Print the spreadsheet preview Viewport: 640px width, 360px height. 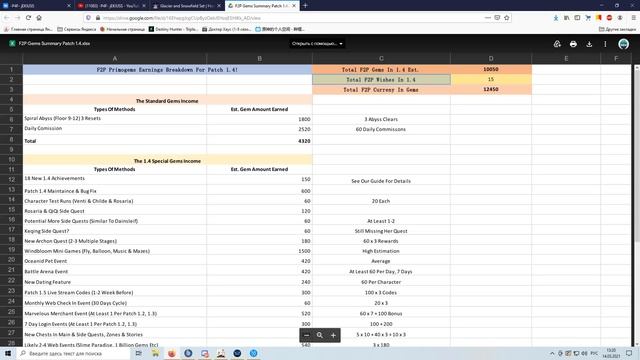coord(573,44)
